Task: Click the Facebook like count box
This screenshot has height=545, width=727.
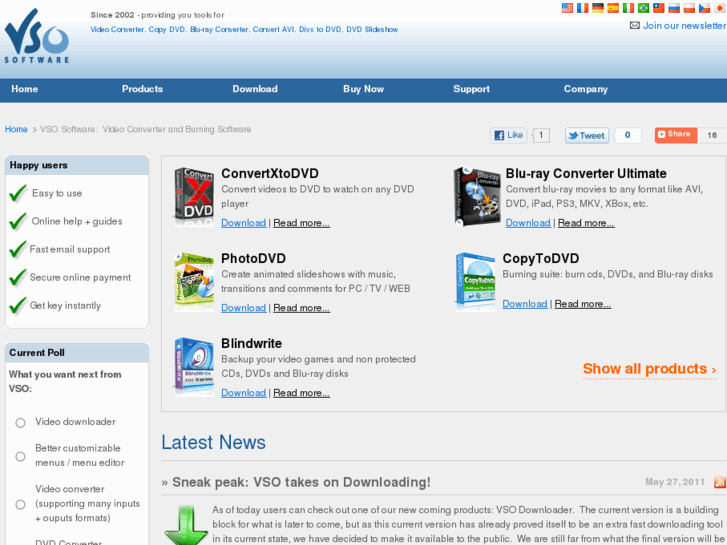Action: pyautogui.click(x=541, y=135)
